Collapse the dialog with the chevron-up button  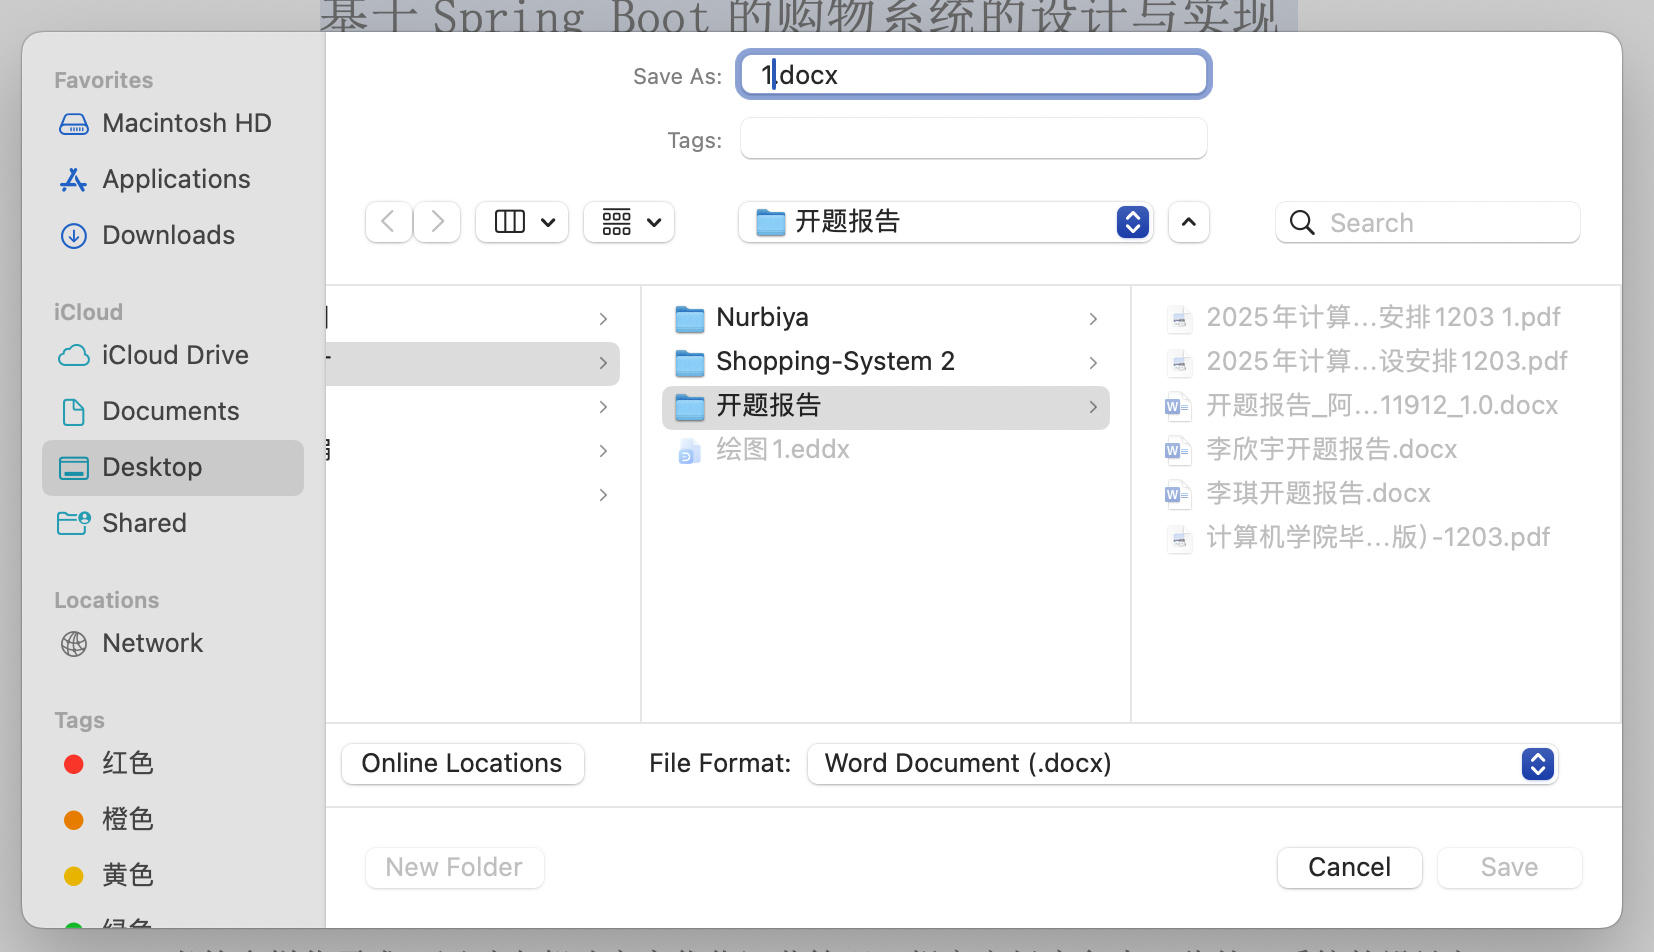(x=1188, y=222)
